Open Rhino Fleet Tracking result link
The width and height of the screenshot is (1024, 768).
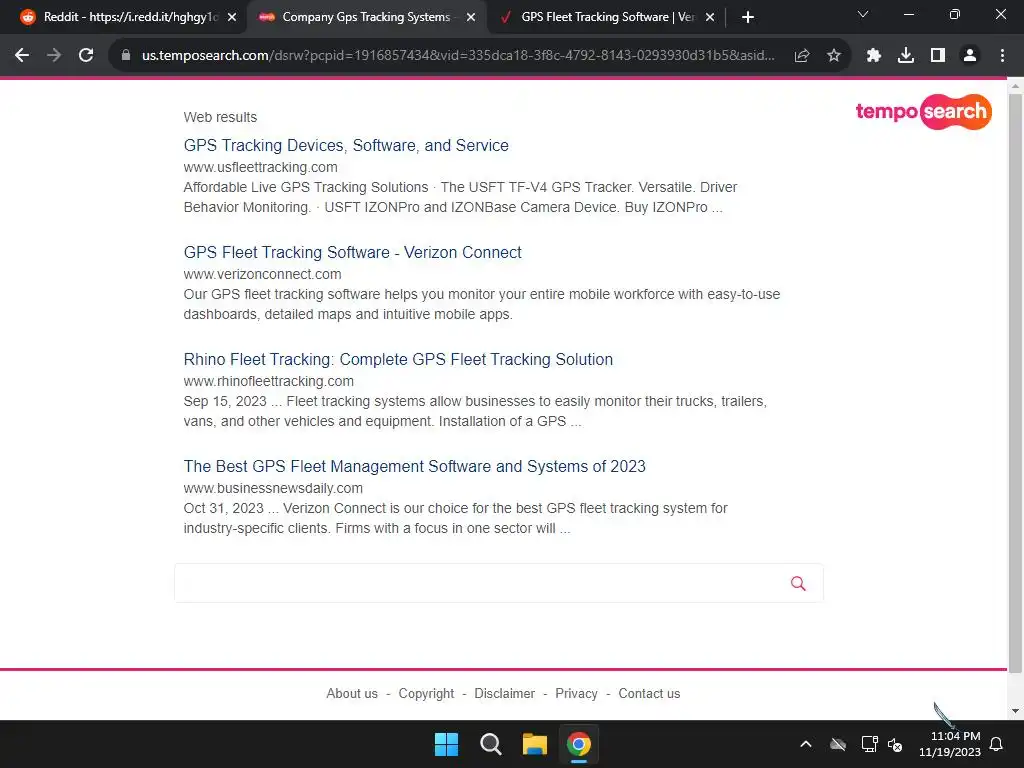tap(398, 360)
